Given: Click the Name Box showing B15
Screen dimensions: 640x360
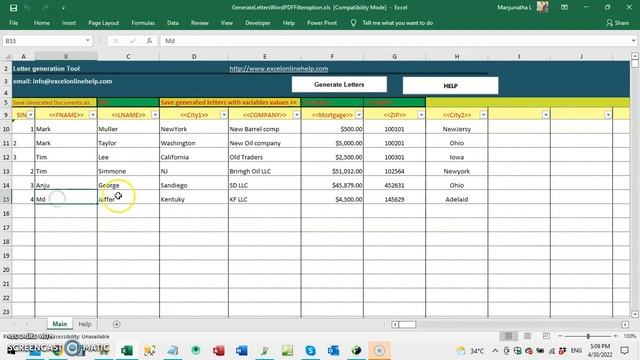Looking at the screenshot, I should point(43,41).
